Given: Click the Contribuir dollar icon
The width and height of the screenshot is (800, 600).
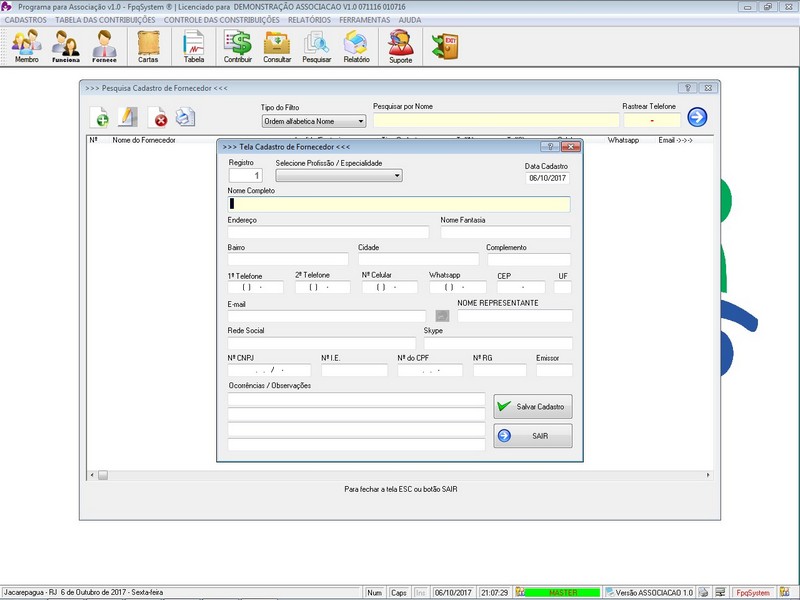Looking at the screenshot, I should (x=238, y=46).
